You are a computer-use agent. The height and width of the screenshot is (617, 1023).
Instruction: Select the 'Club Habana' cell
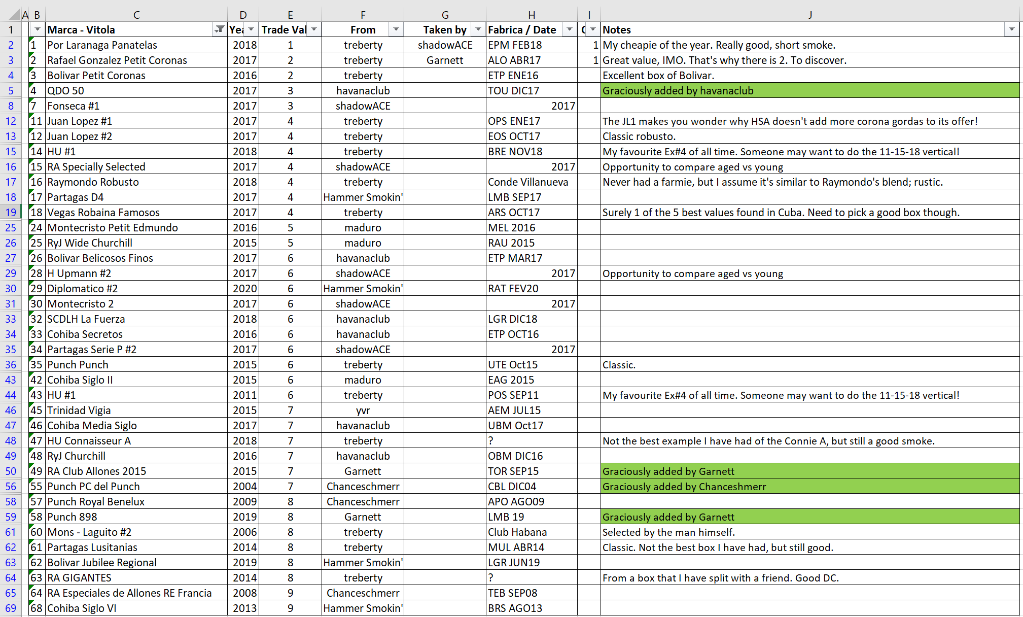(532, 532)
